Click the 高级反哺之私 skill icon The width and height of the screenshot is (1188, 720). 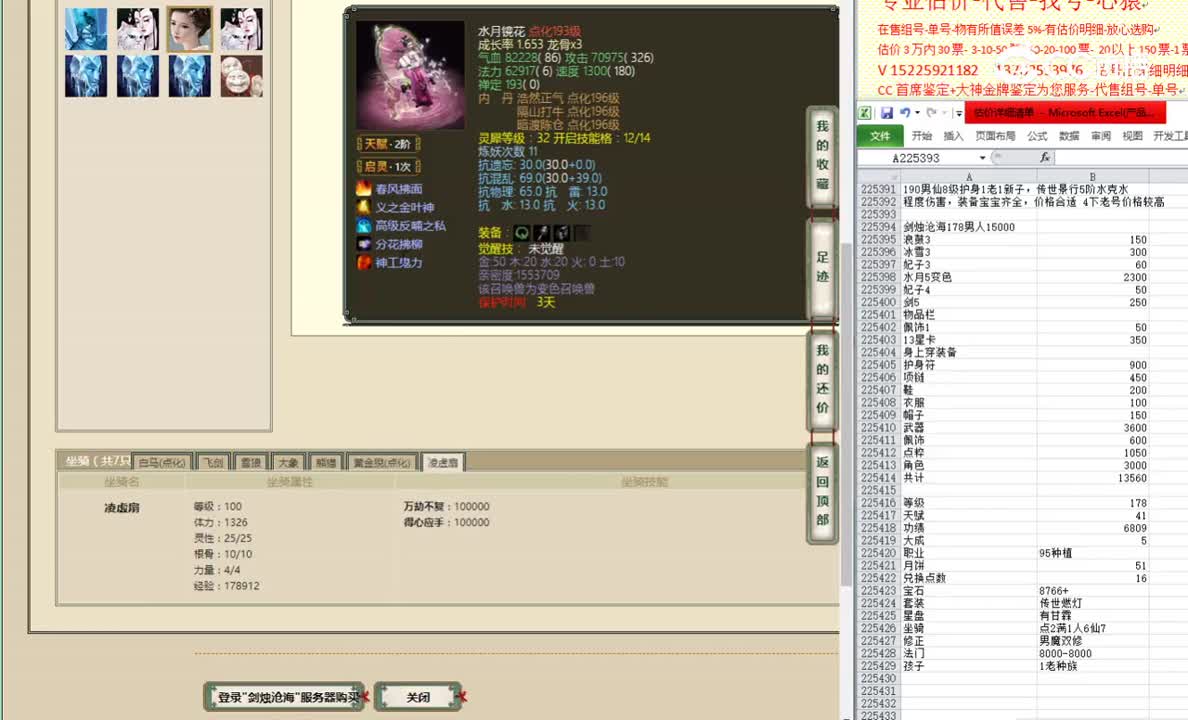pos(364,225)
